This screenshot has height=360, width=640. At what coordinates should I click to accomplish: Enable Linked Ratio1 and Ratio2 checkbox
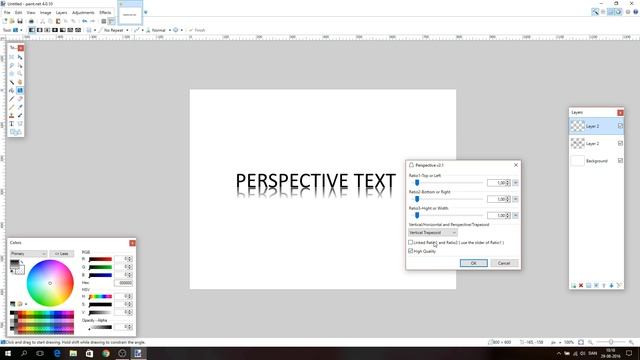[x=411, y=242]
